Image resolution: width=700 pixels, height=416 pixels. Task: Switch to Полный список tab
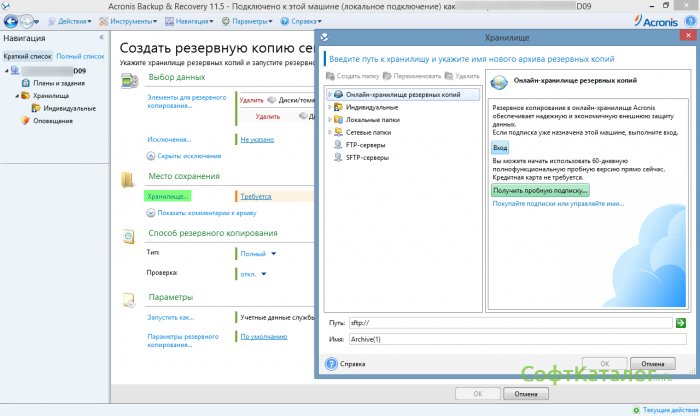80,57
